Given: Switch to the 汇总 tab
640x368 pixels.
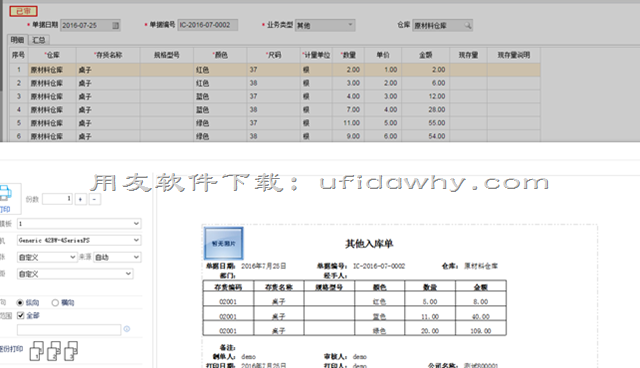Looking at the screenshot, I should coord(39,40).
